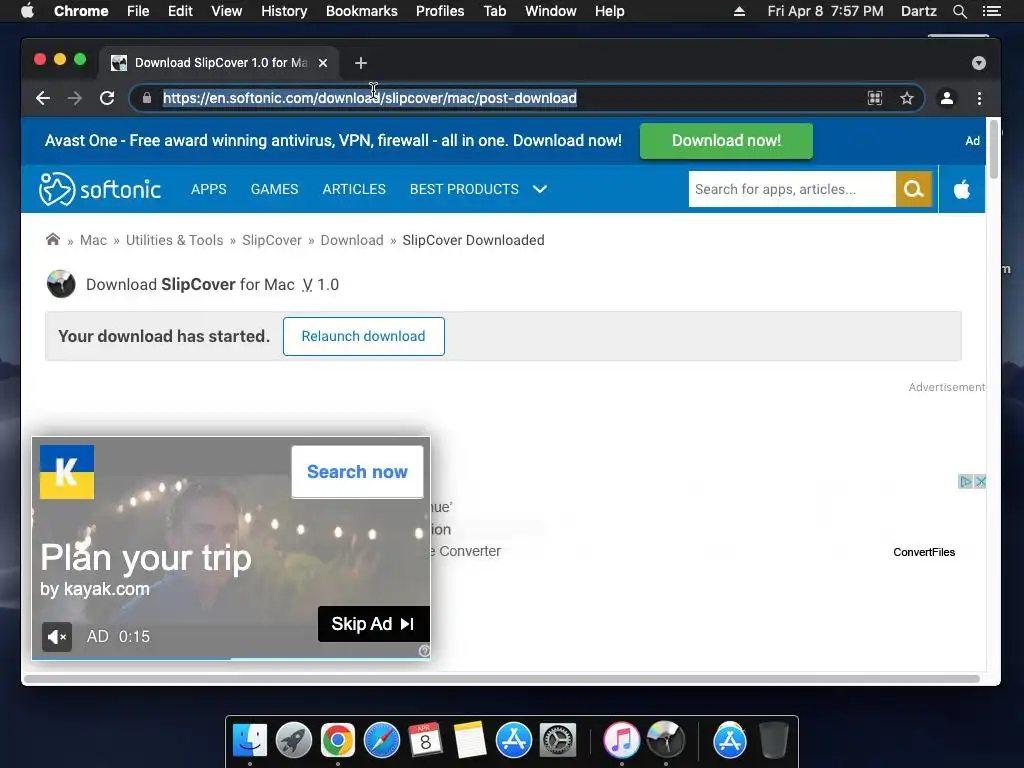Click the orange search magnifier button
The height and width of the screenshot is (768, 1024).
pyautogui.click(x=914, y=189)
